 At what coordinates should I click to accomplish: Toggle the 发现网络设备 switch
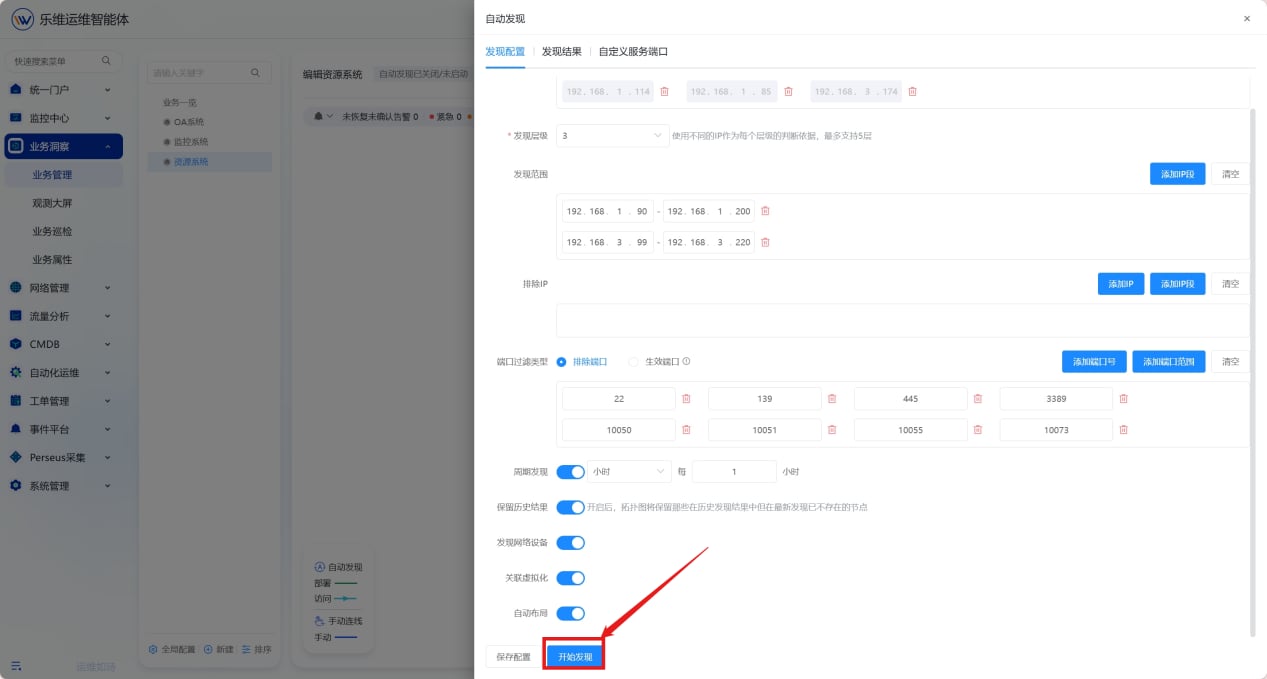coord(570,543)
